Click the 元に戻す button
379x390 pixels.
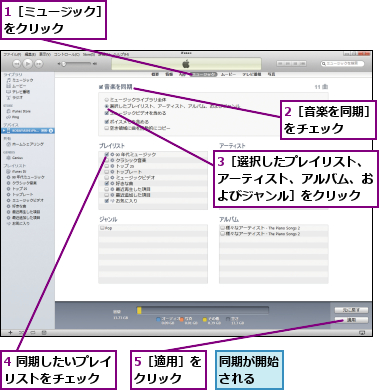click(x=351, y=310)
